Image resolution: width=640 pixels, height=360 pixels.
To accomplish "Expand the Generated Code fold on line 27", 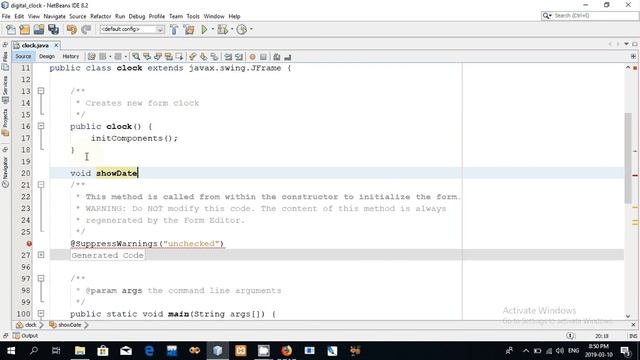I will click(x=41, y=255).
